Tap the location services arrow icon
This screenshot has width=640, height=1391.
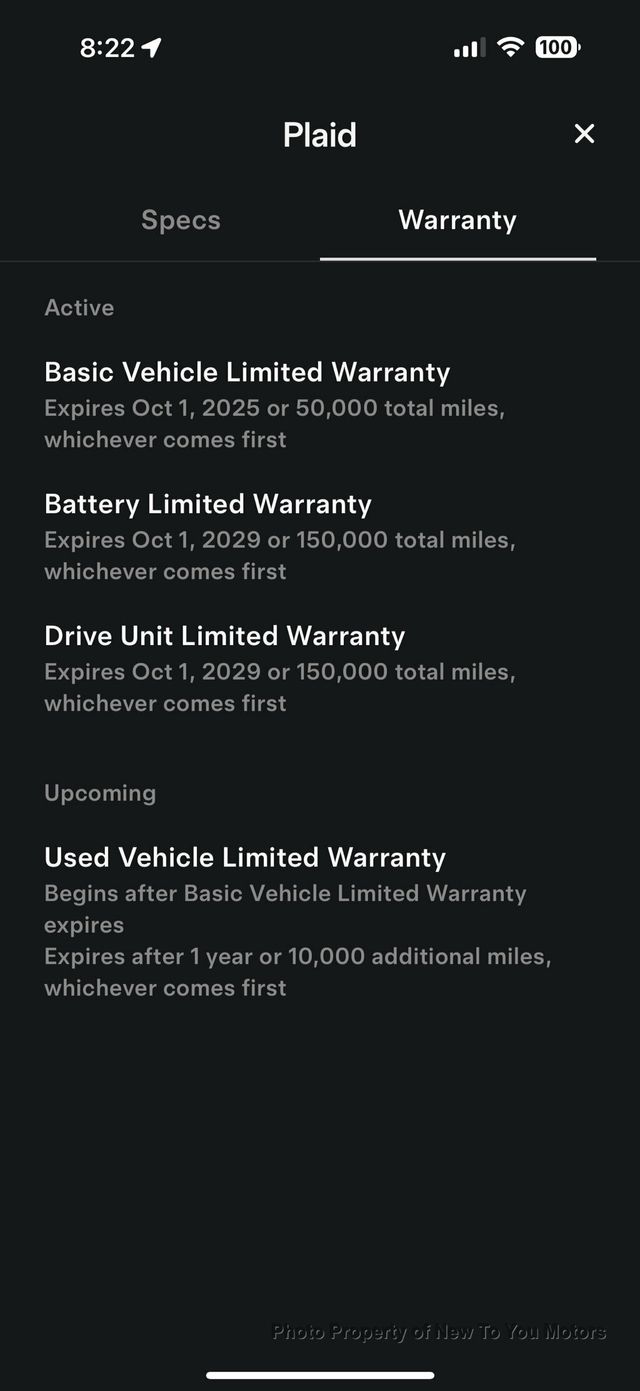148,46
